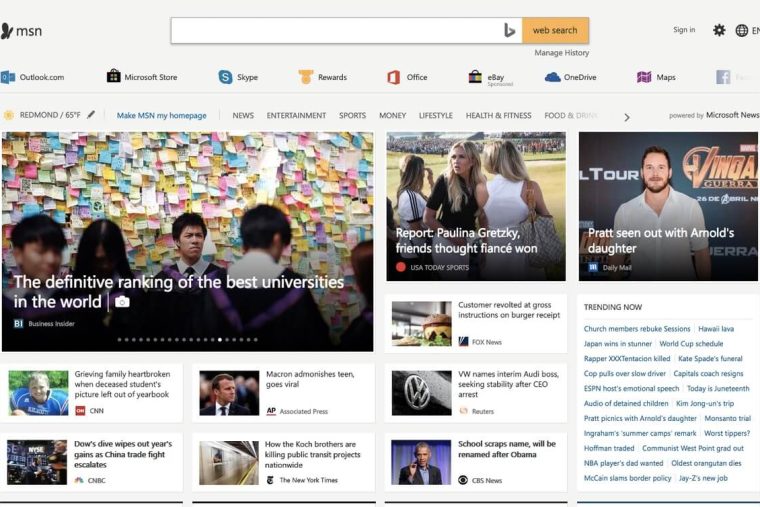Screen dimensions: 760x507
Task: Click the FOX News source icon
Action: 463,342
